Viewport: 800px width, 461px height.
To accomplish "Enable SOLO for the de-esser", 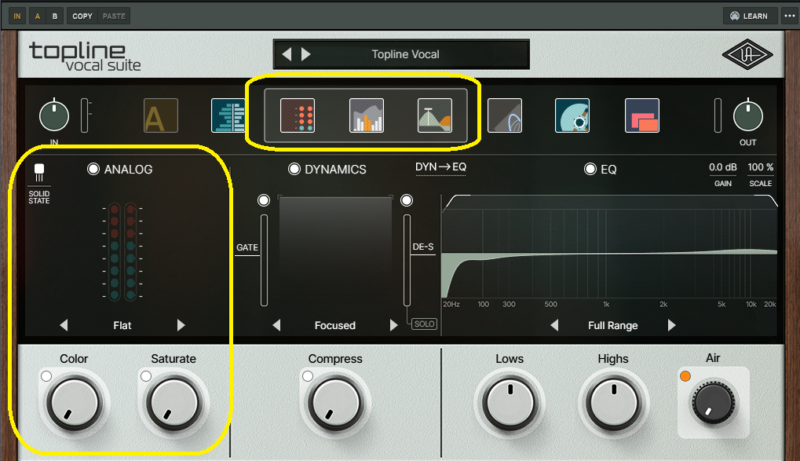I will (423, 325).
